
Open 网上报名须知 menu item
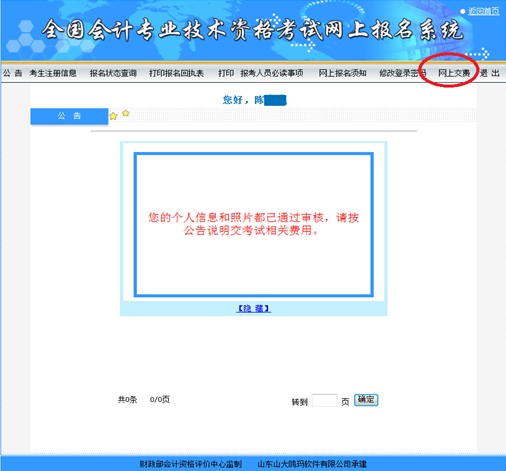pyautogui.click(x=342, y=73)
